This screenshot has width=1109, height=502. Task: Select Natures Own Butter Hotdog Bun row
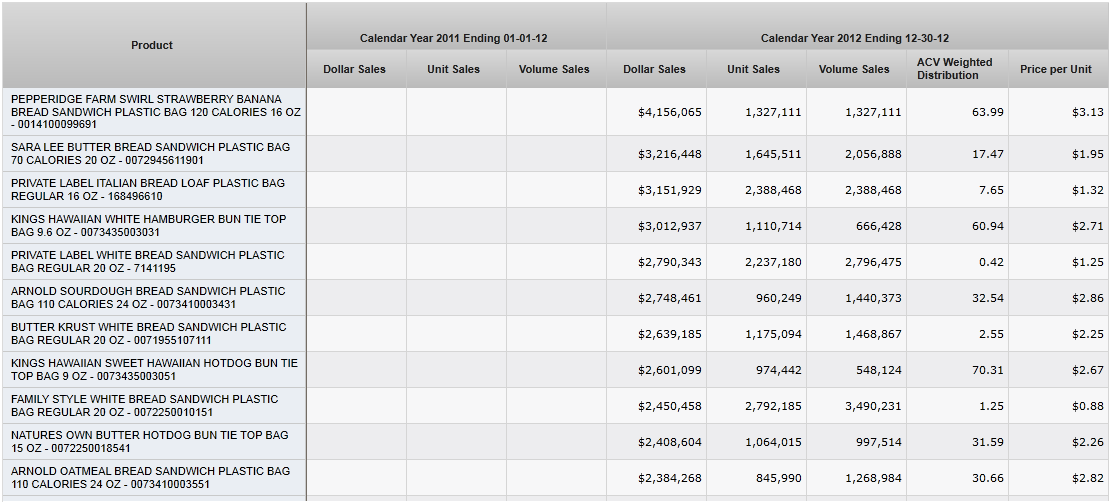149,442
